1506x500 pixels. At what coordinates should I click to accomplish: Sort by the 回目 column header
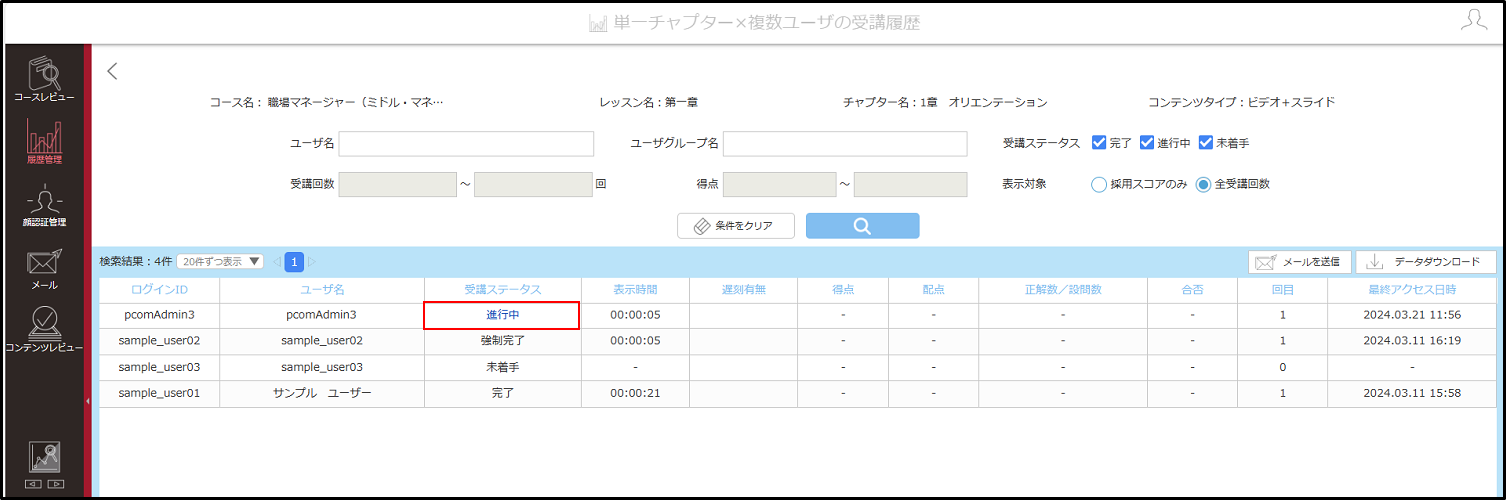coord(1282,289)
